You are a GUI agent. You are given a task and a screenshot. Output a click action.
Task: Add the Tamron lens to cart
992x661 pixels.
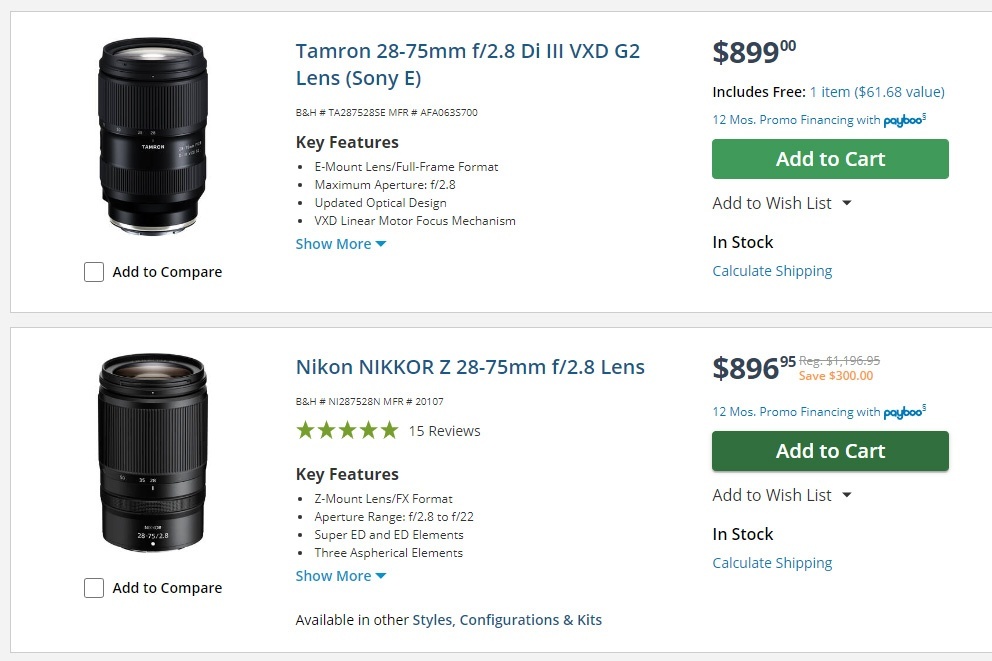tap(830, 159)
